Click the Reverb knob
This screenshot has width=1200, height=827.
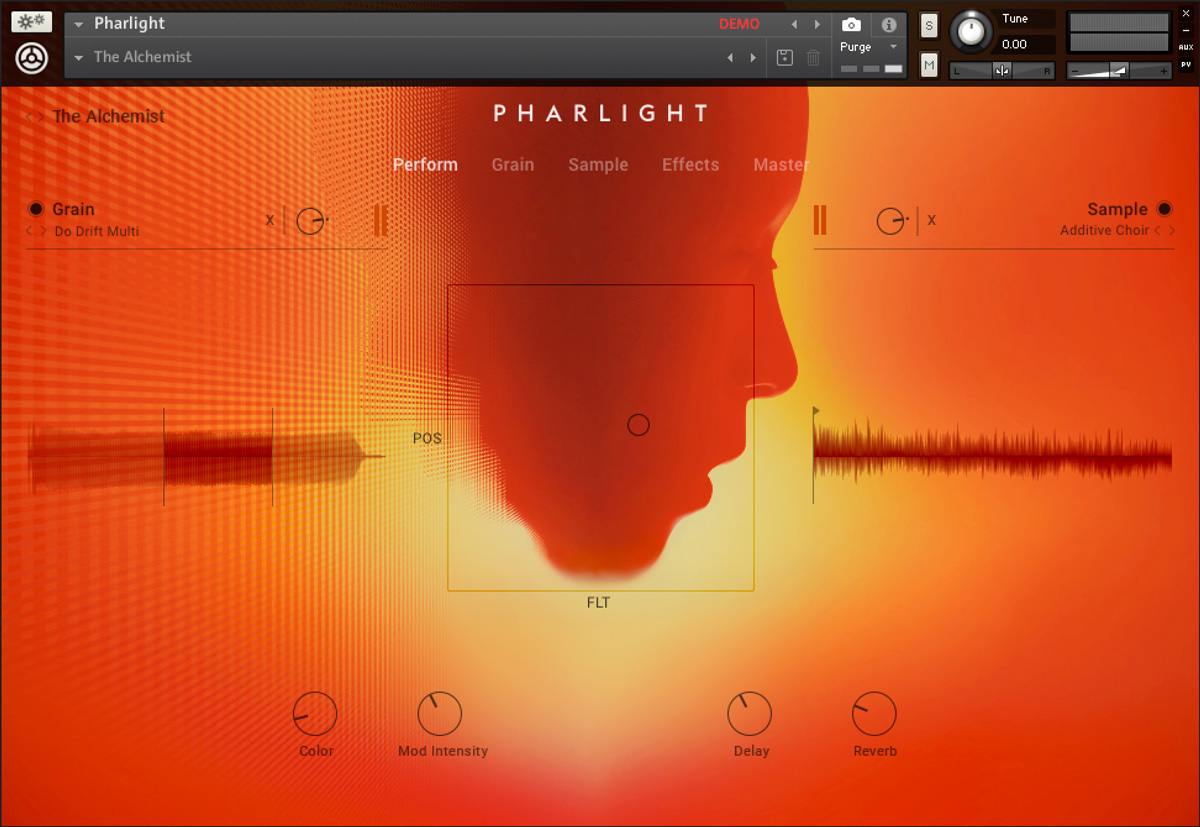pos(874,714)
